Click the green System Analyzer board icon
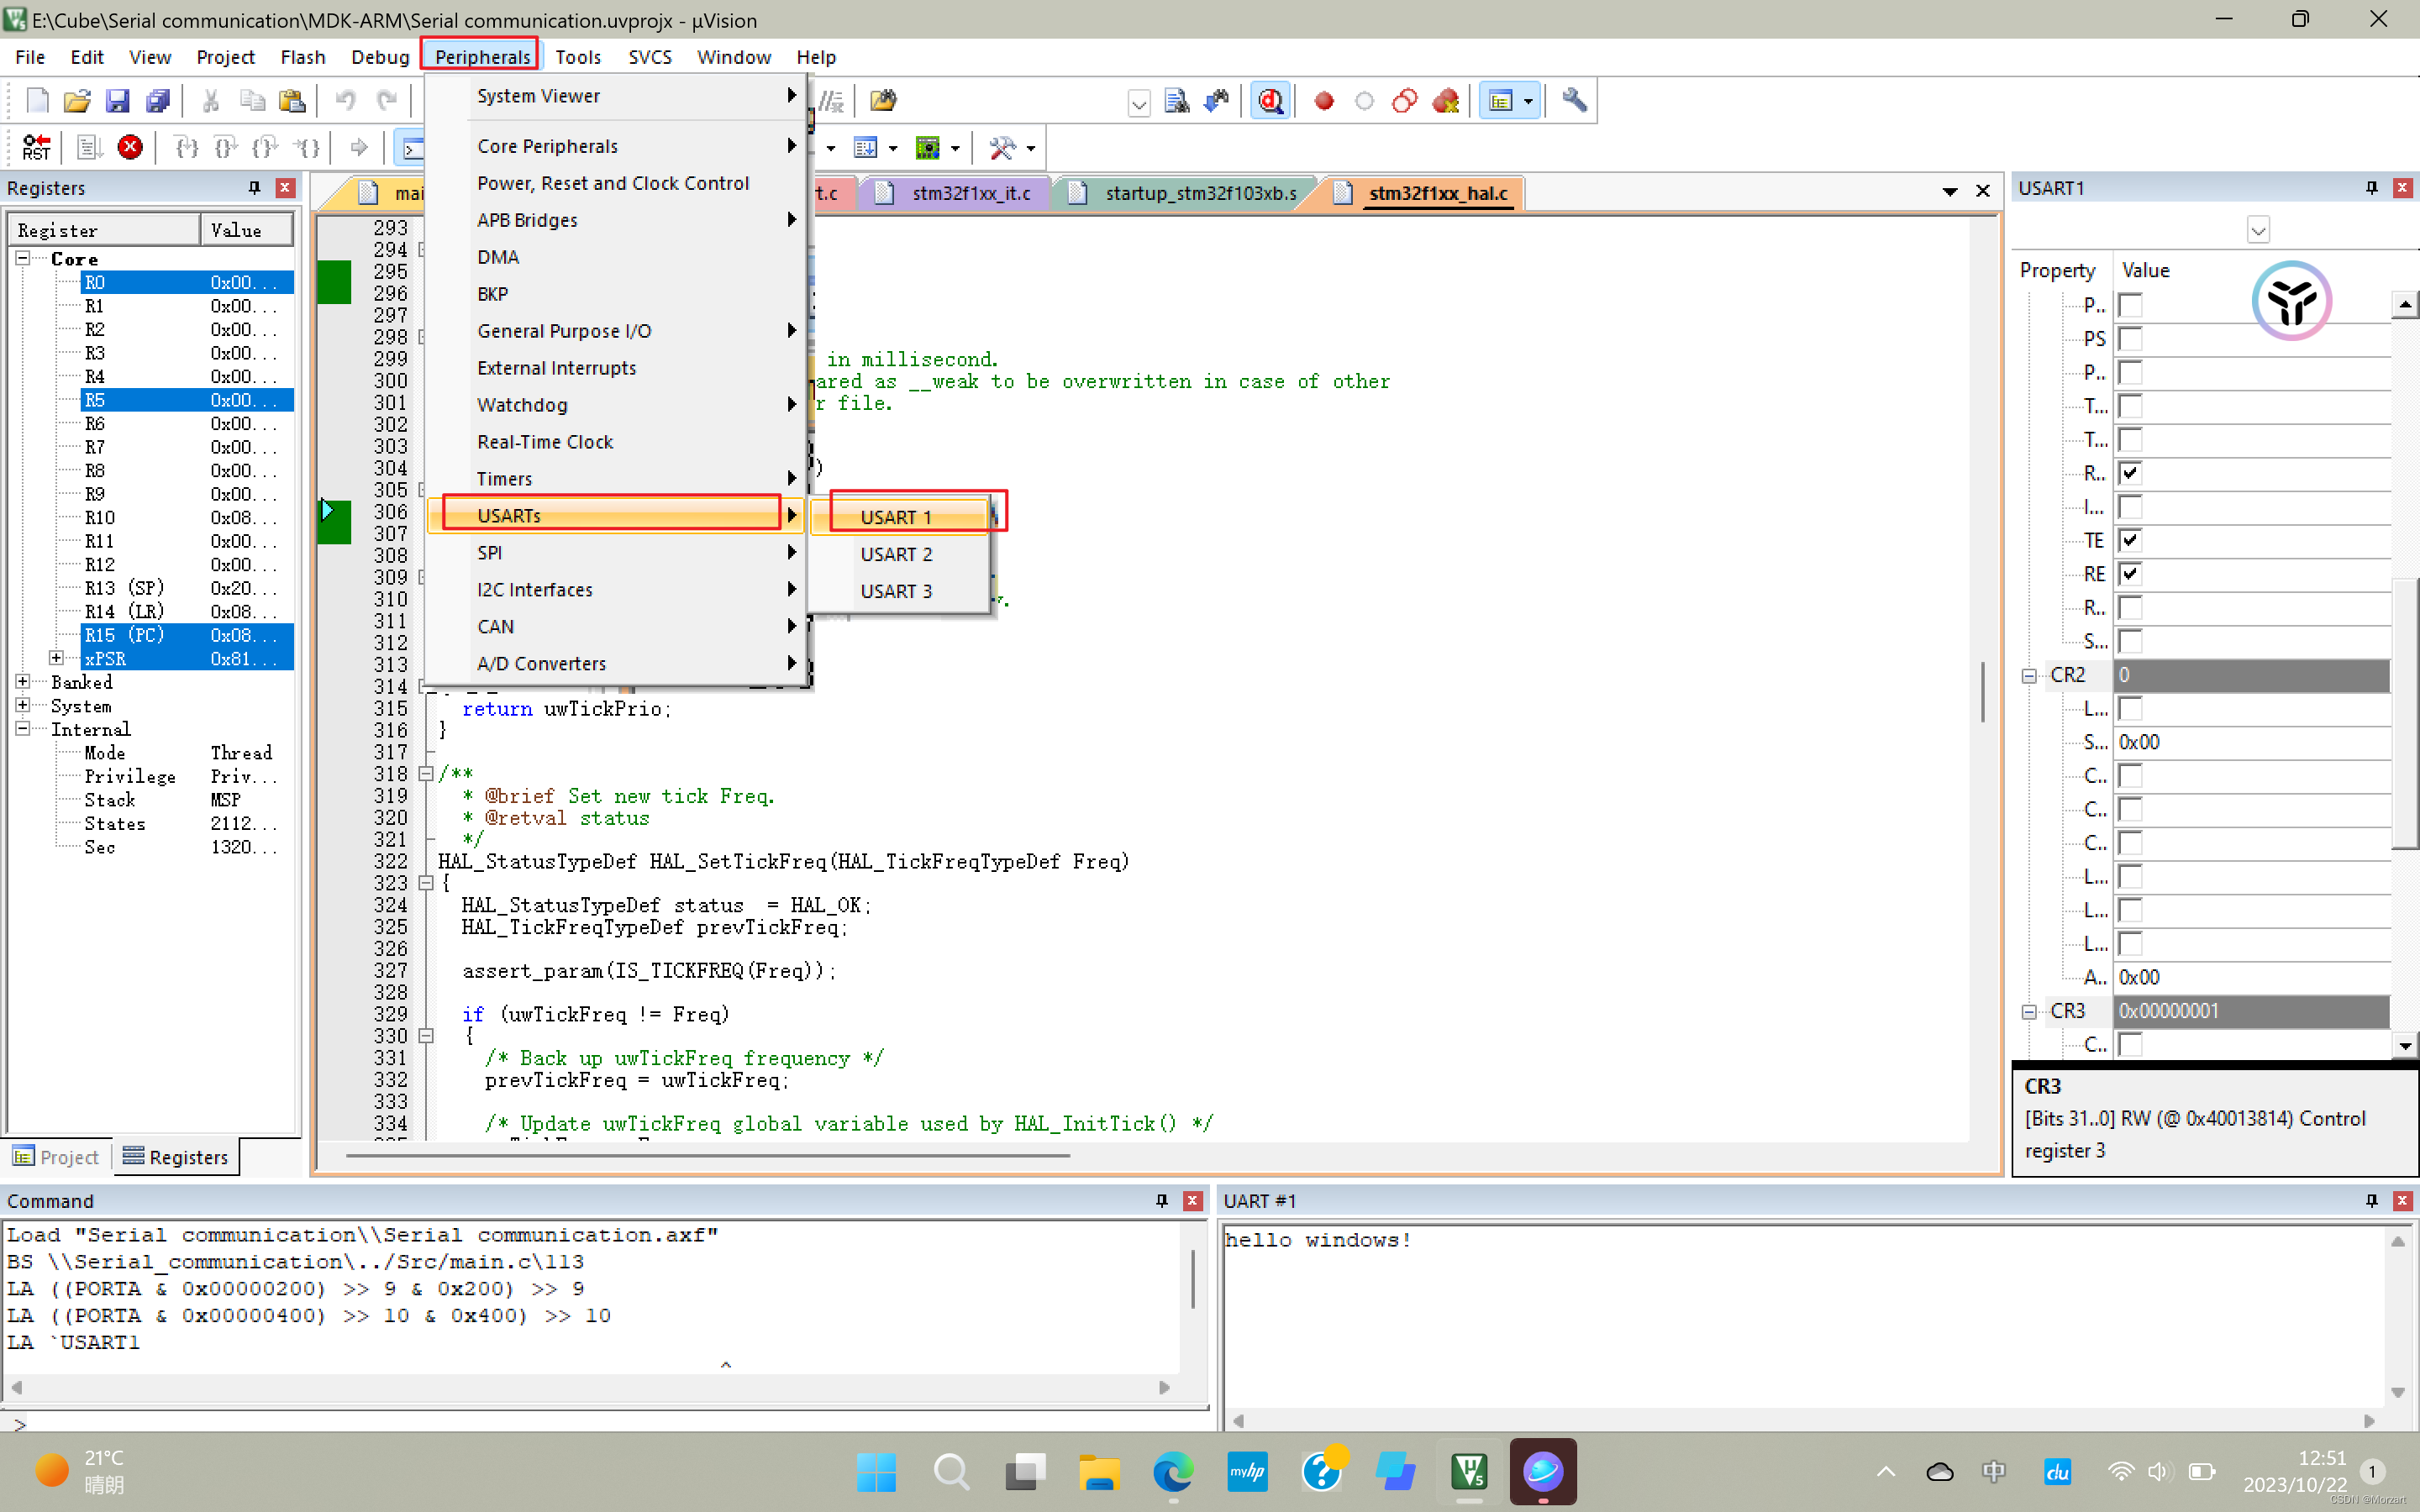This screenshot has height=1512, width=2420. pyautogui.click(x=928, y=148)
